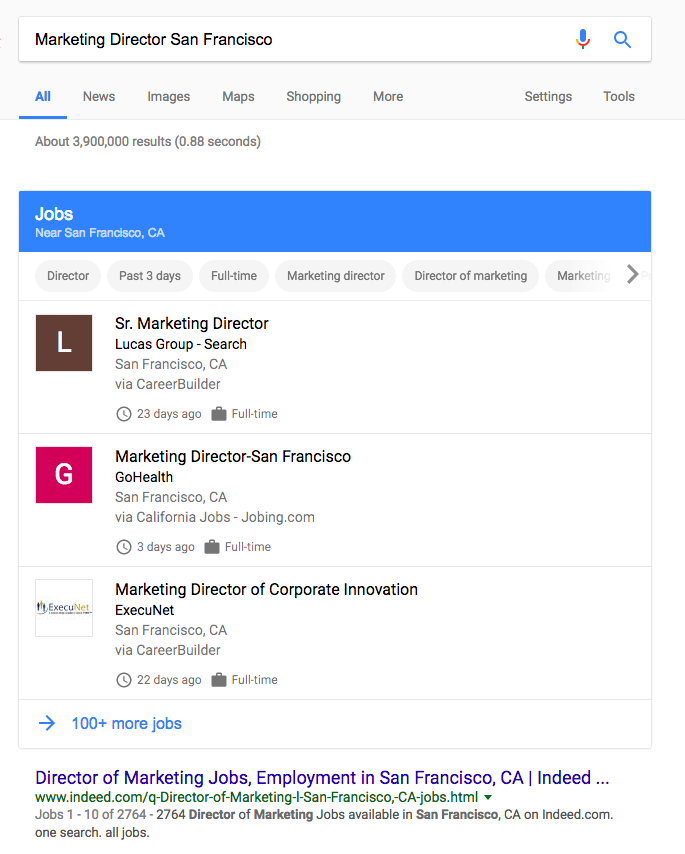Click into the search query text field
The width and height of the screenshot is (685, 854).
(x=290, y=39)
